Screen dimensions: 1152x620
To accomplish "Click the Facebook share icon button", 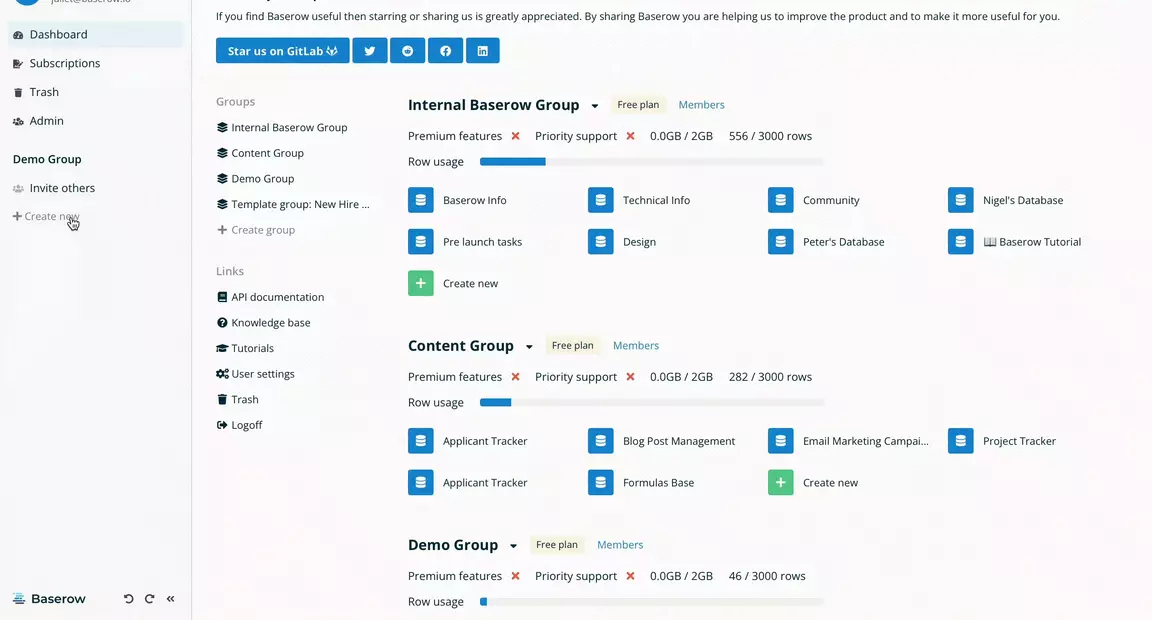I will click(x=445, y=51).
